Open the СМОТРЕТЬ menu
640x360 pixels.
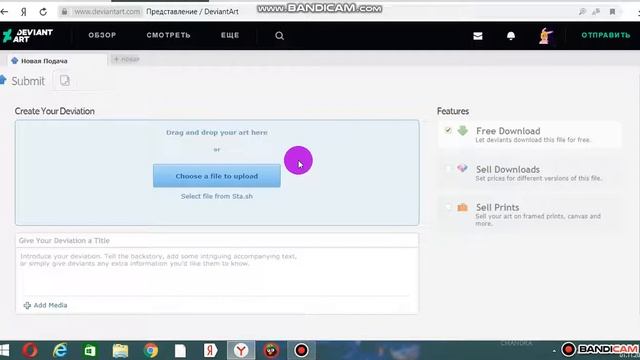[168, 36]
